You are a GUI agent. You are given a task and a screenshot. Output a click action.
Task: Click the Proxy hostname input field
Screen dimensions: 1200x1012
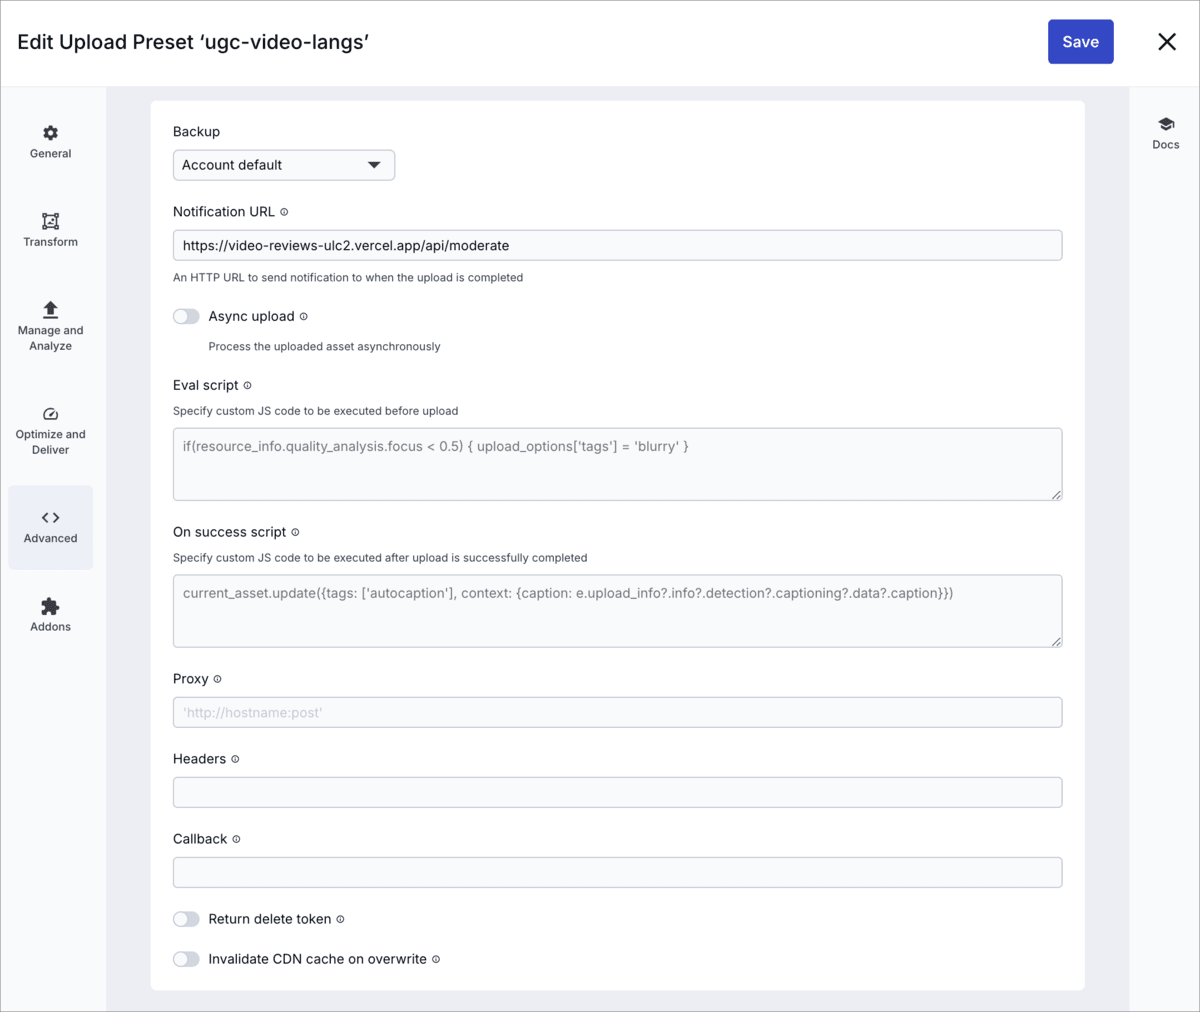(617, 712)
